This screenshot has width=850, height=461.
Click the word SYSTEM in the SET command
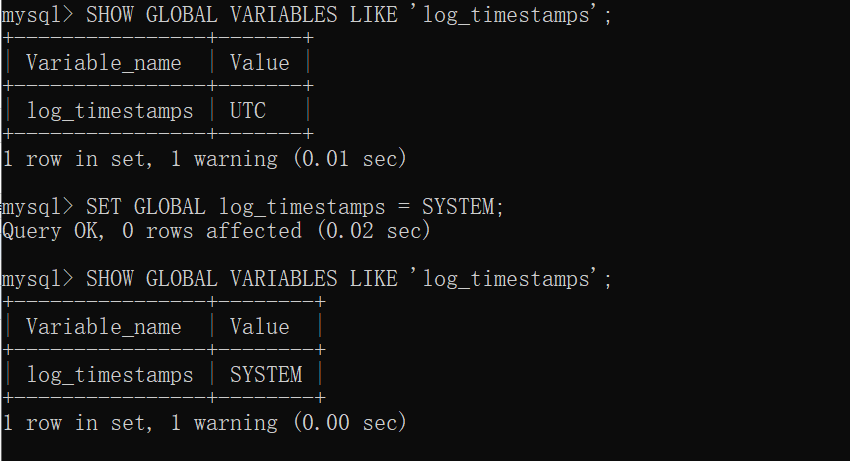(x=459, y=207)
